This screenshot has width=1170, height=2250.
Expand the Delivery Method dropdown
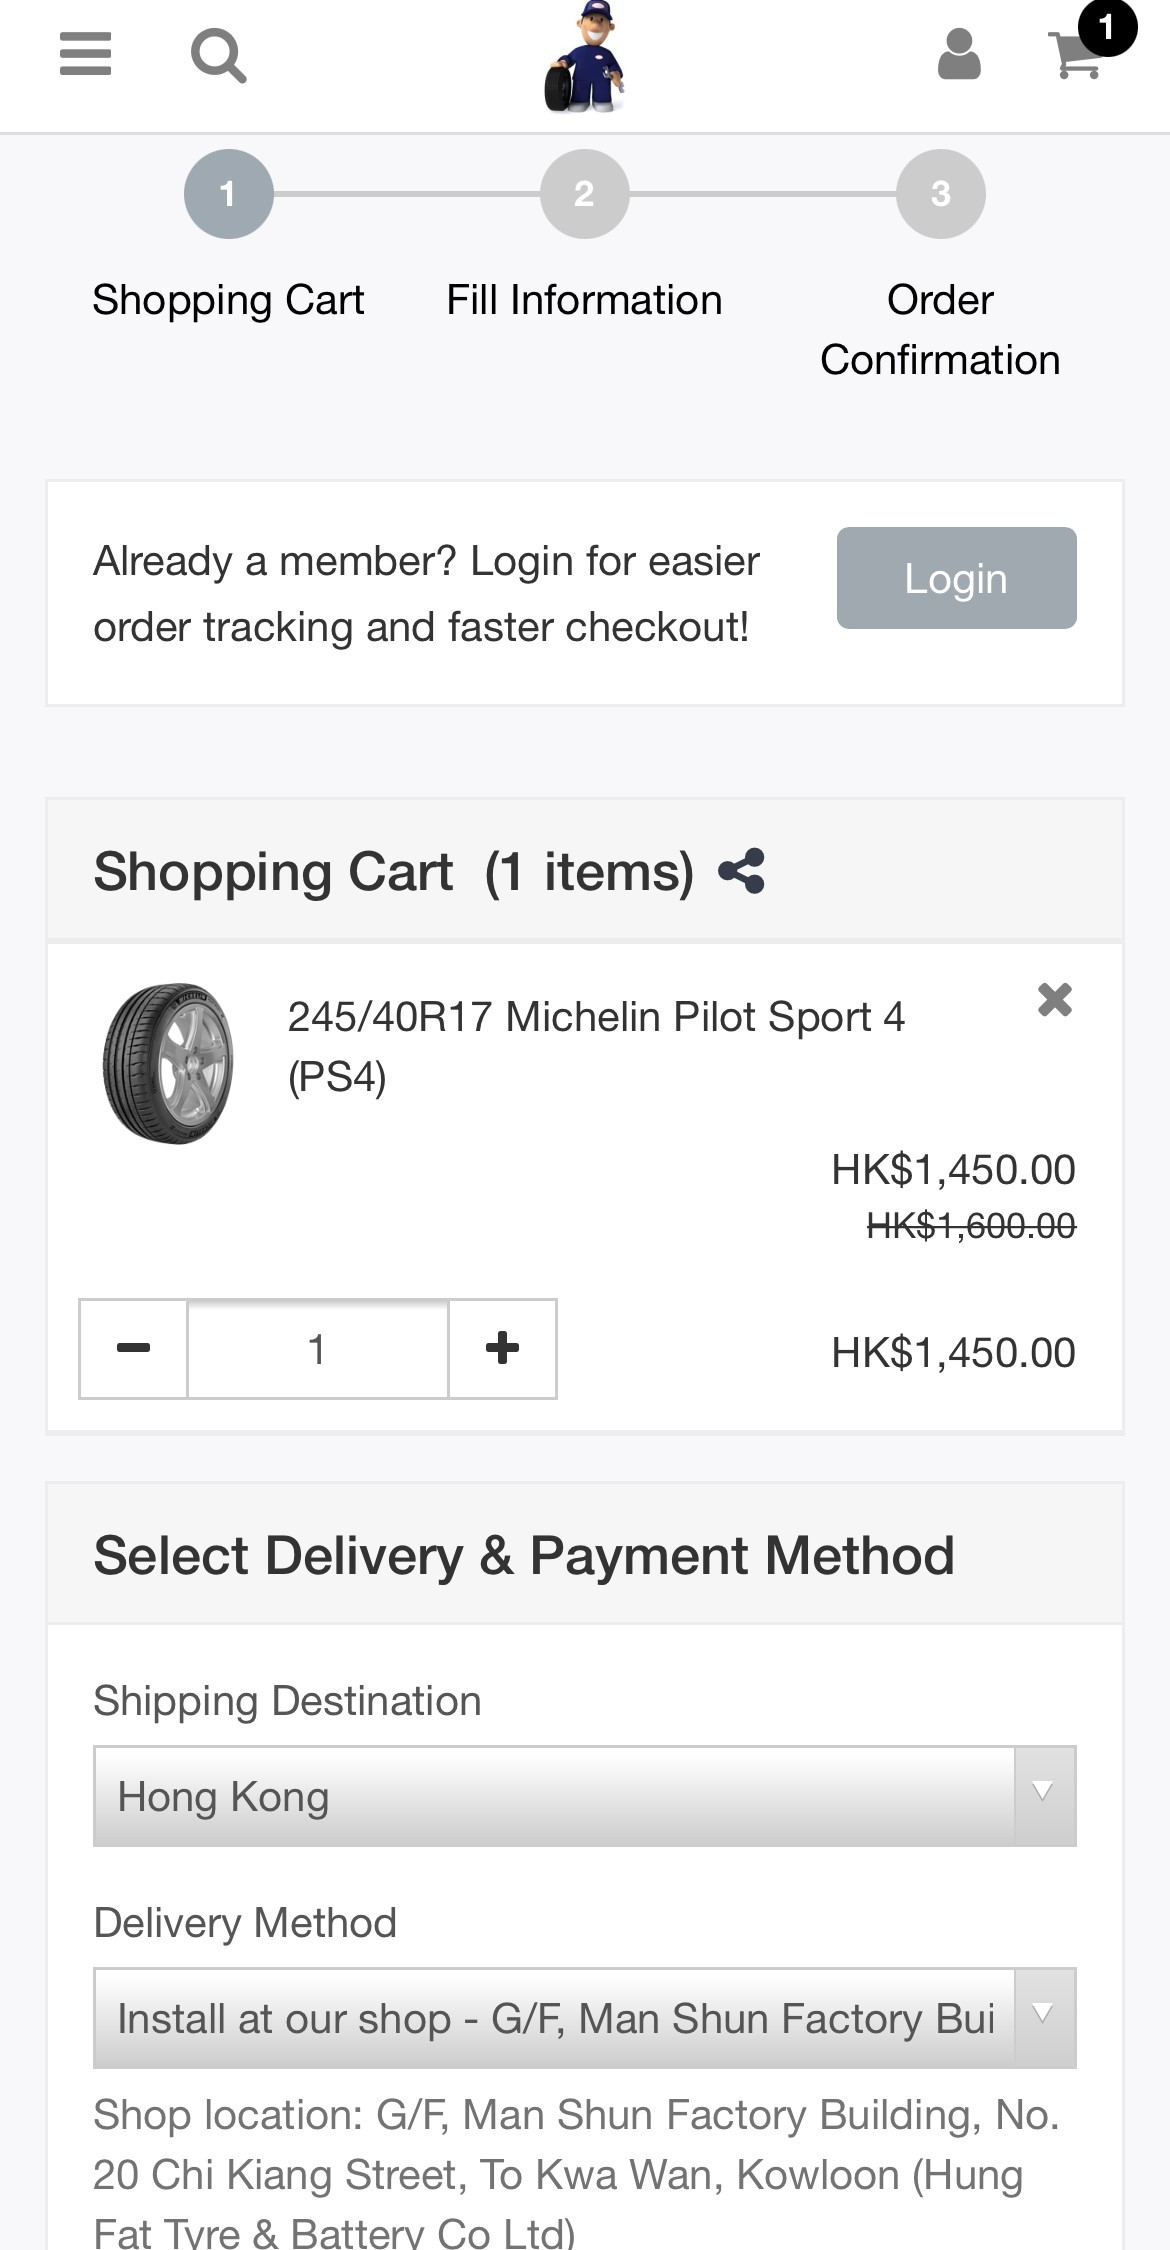click(584, 2018)
